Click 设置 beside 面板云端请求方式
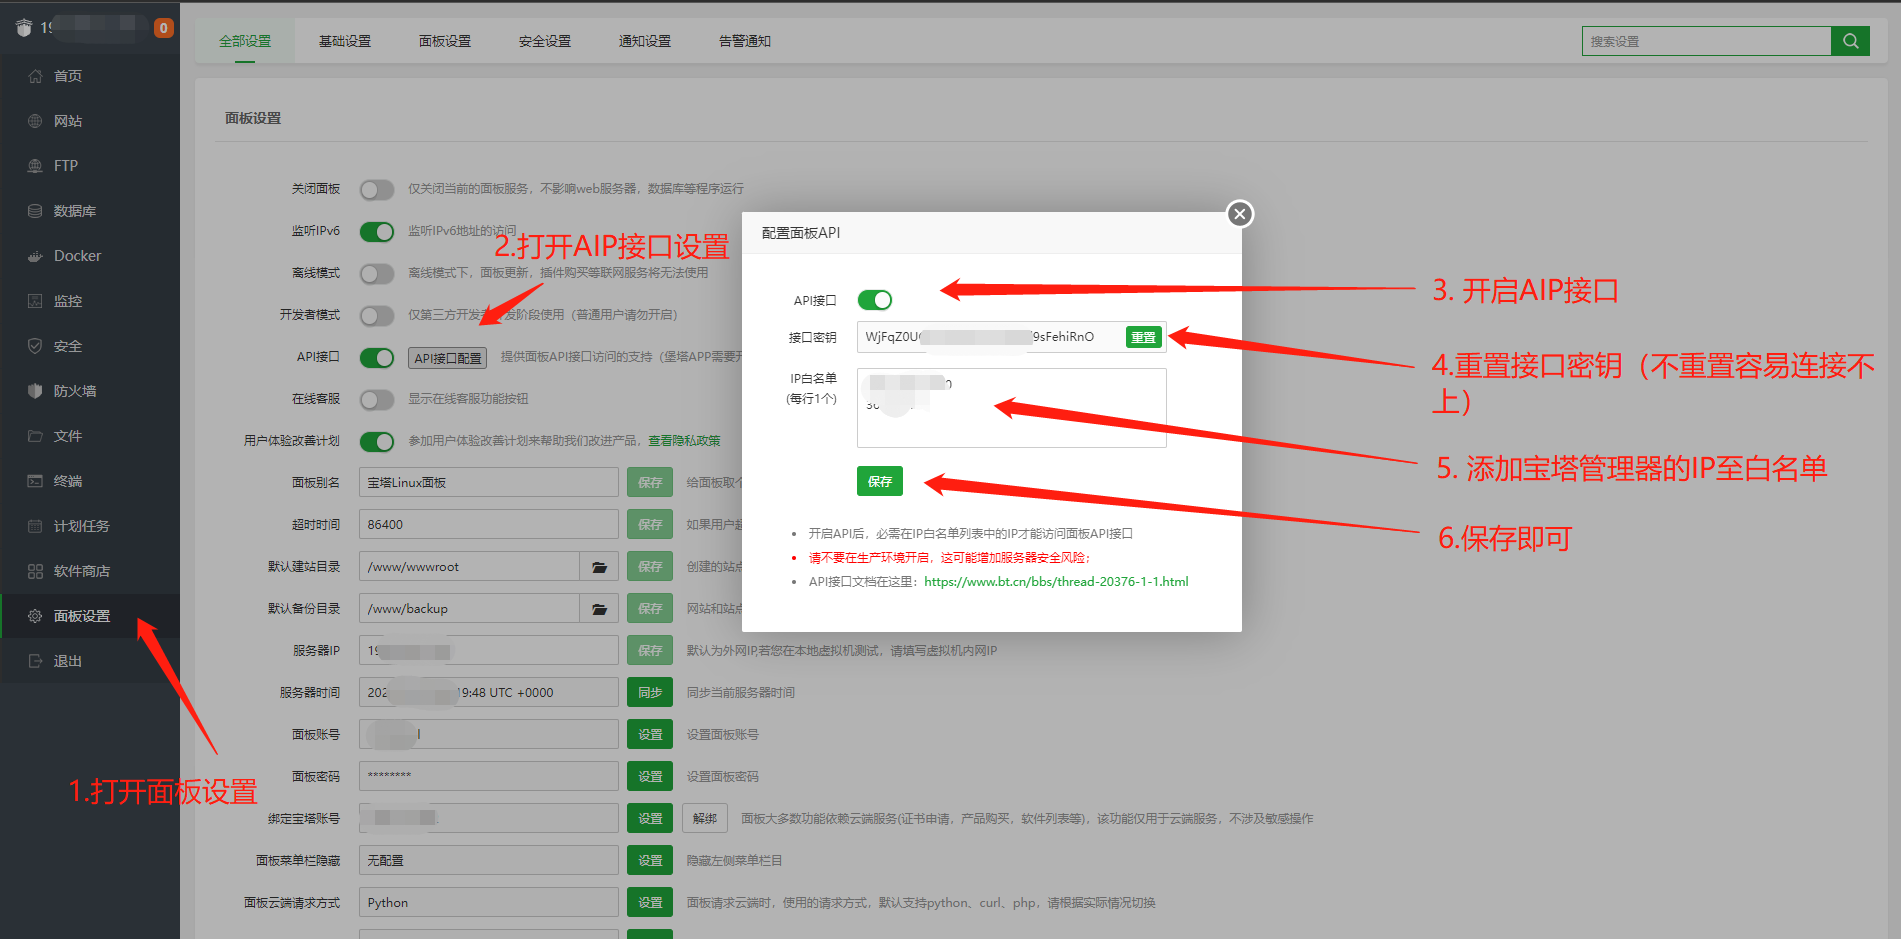Image resolution: width=1901 pixels, height=939 pixels. pos(650,903)
